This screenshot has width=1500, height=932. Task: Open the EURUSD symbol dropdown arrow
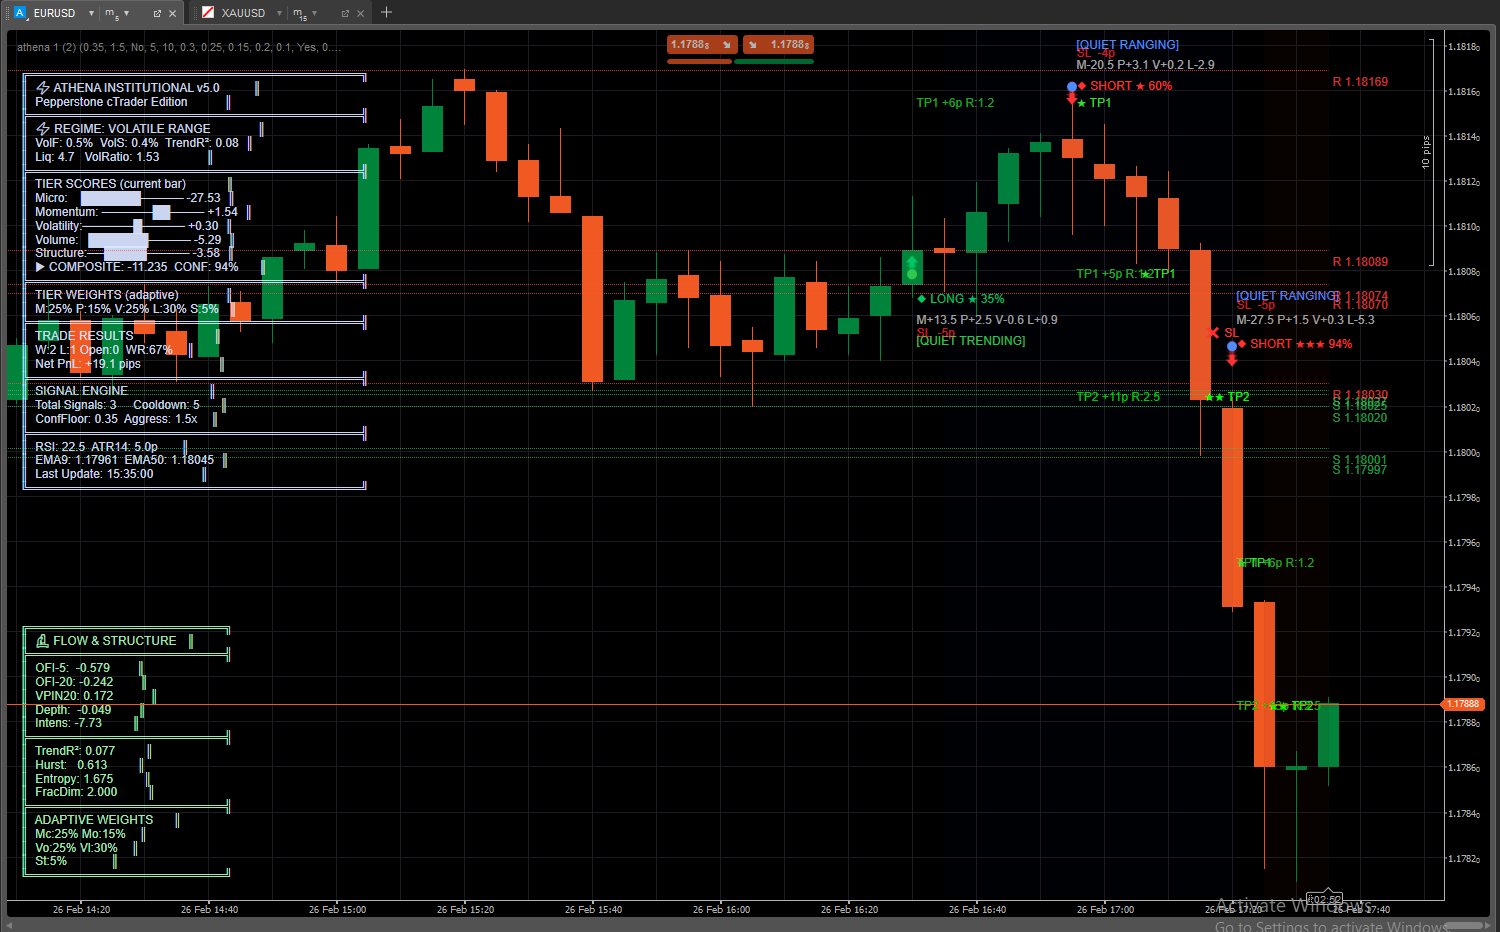[x=91, y=13]
